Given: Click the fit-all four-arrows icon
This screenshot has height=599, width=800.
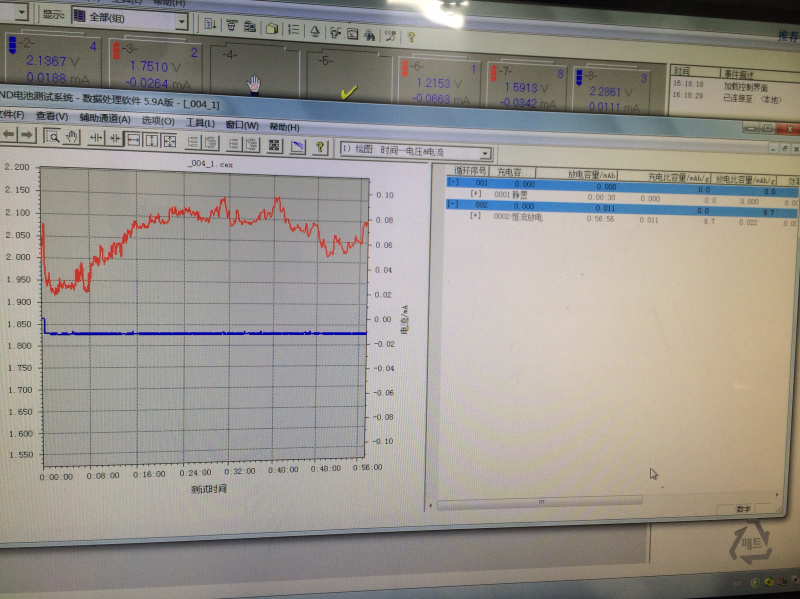Looking at the screenshot, I should pos(169,140).
